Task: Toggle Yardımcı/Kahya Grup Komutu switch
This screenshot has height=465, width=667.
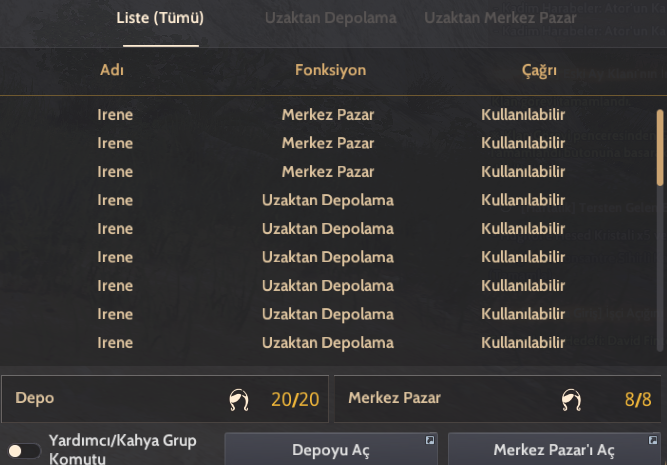Action: click(x=24, y=451)
